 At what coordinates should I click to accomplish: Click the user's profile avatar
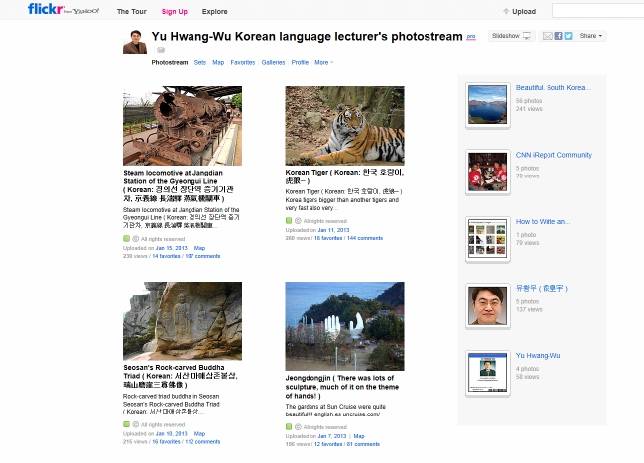(134, 42)
